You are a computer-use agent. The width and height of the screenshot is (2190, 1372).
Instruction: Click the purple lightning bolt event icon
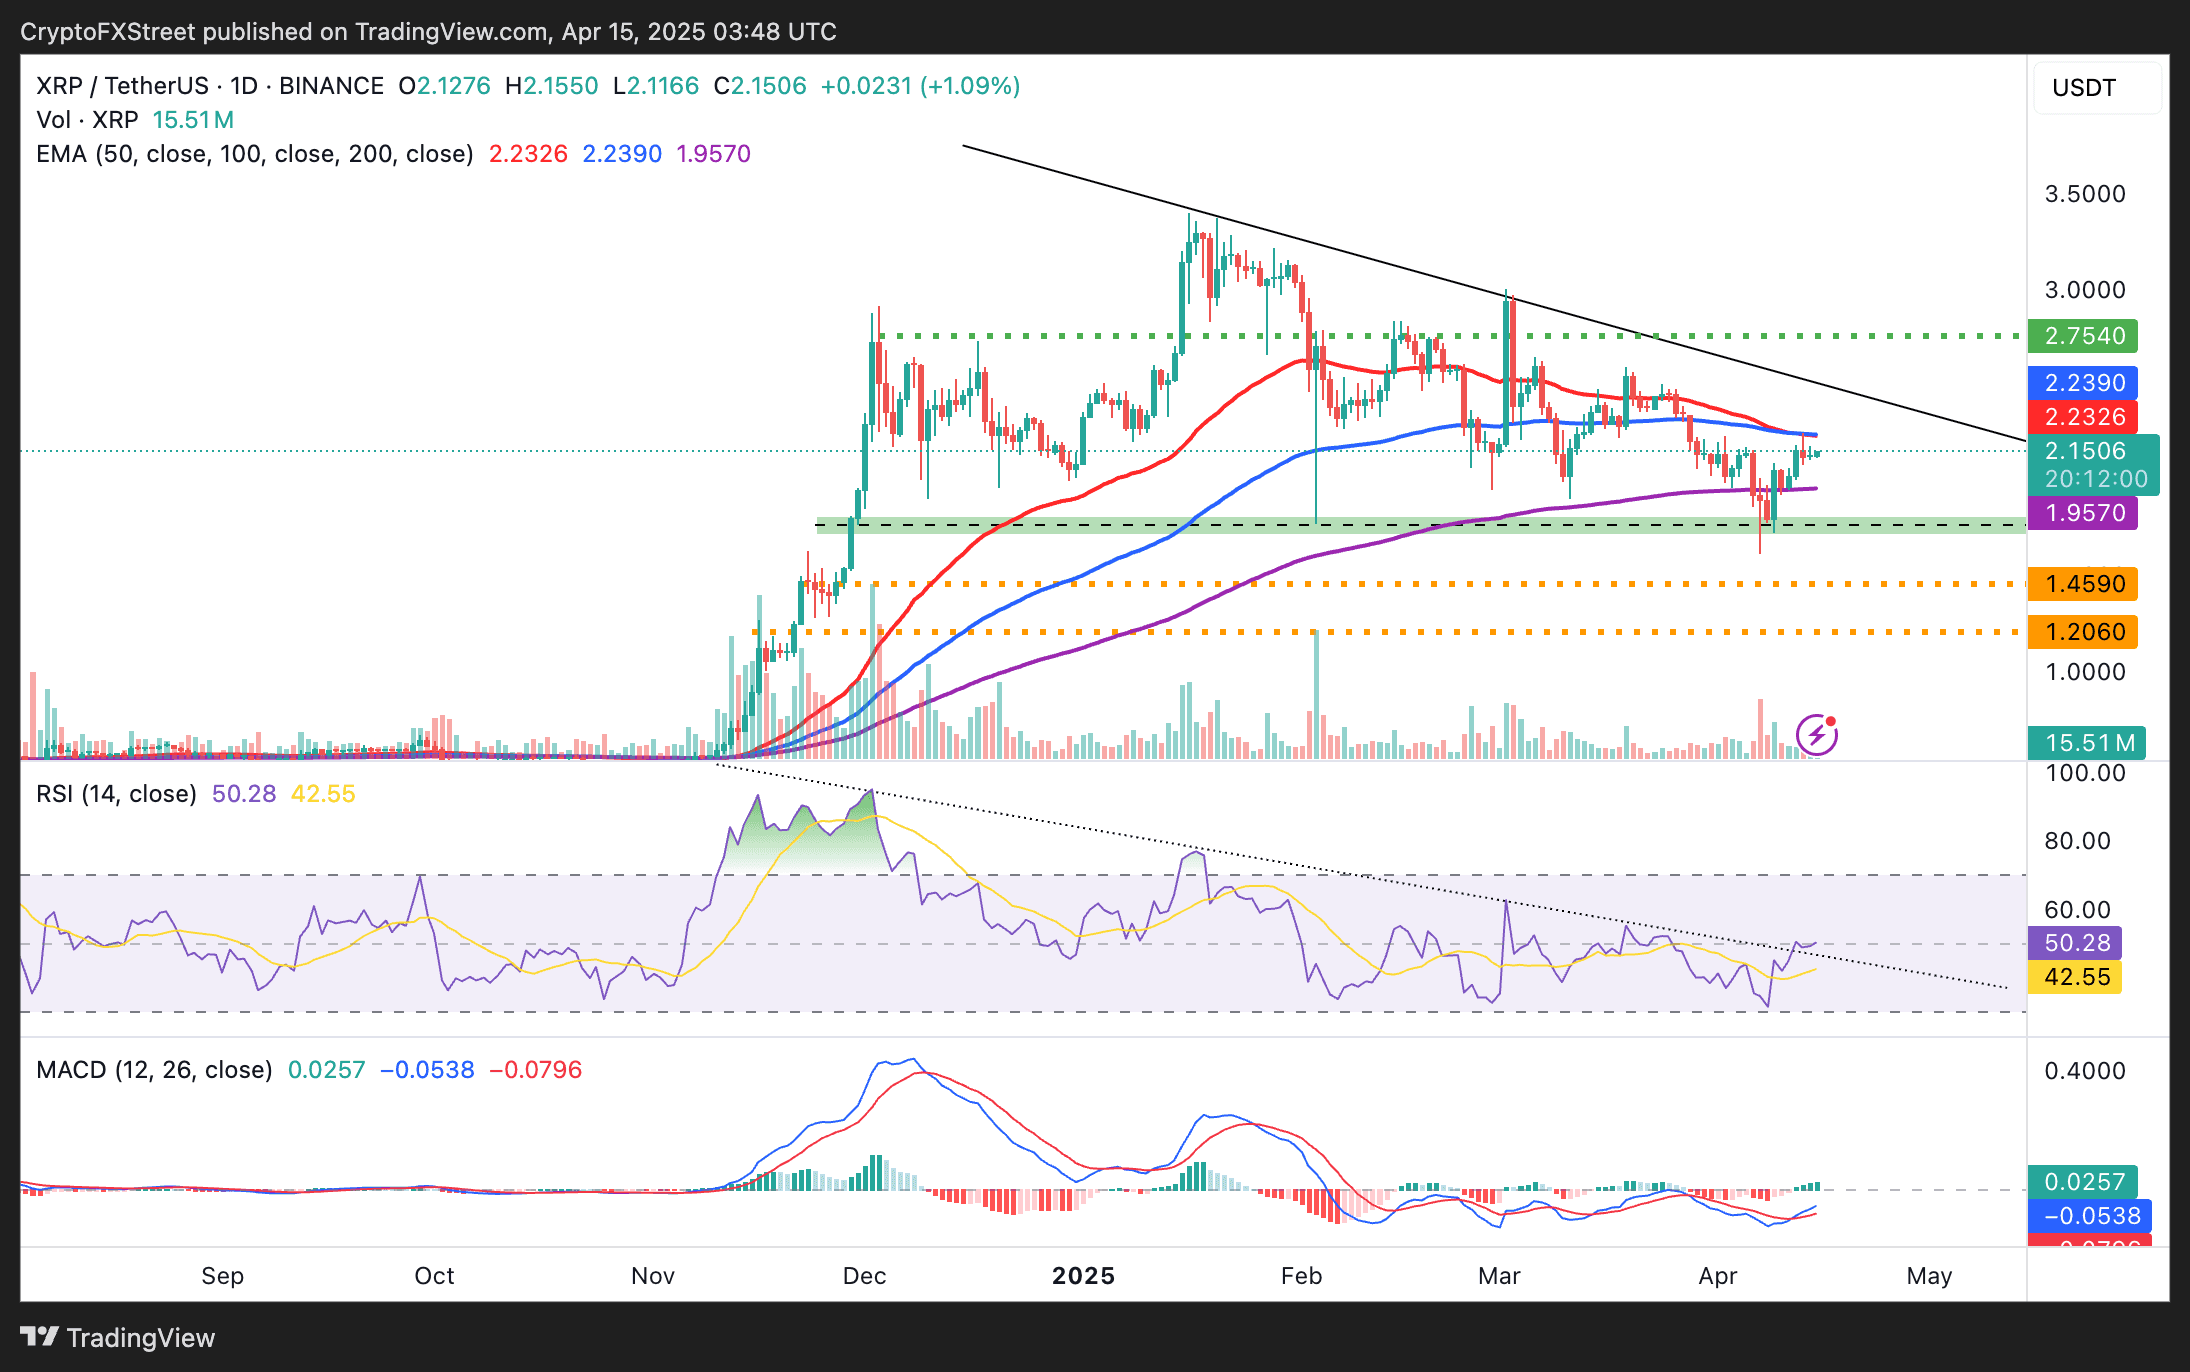(1817, 735)
